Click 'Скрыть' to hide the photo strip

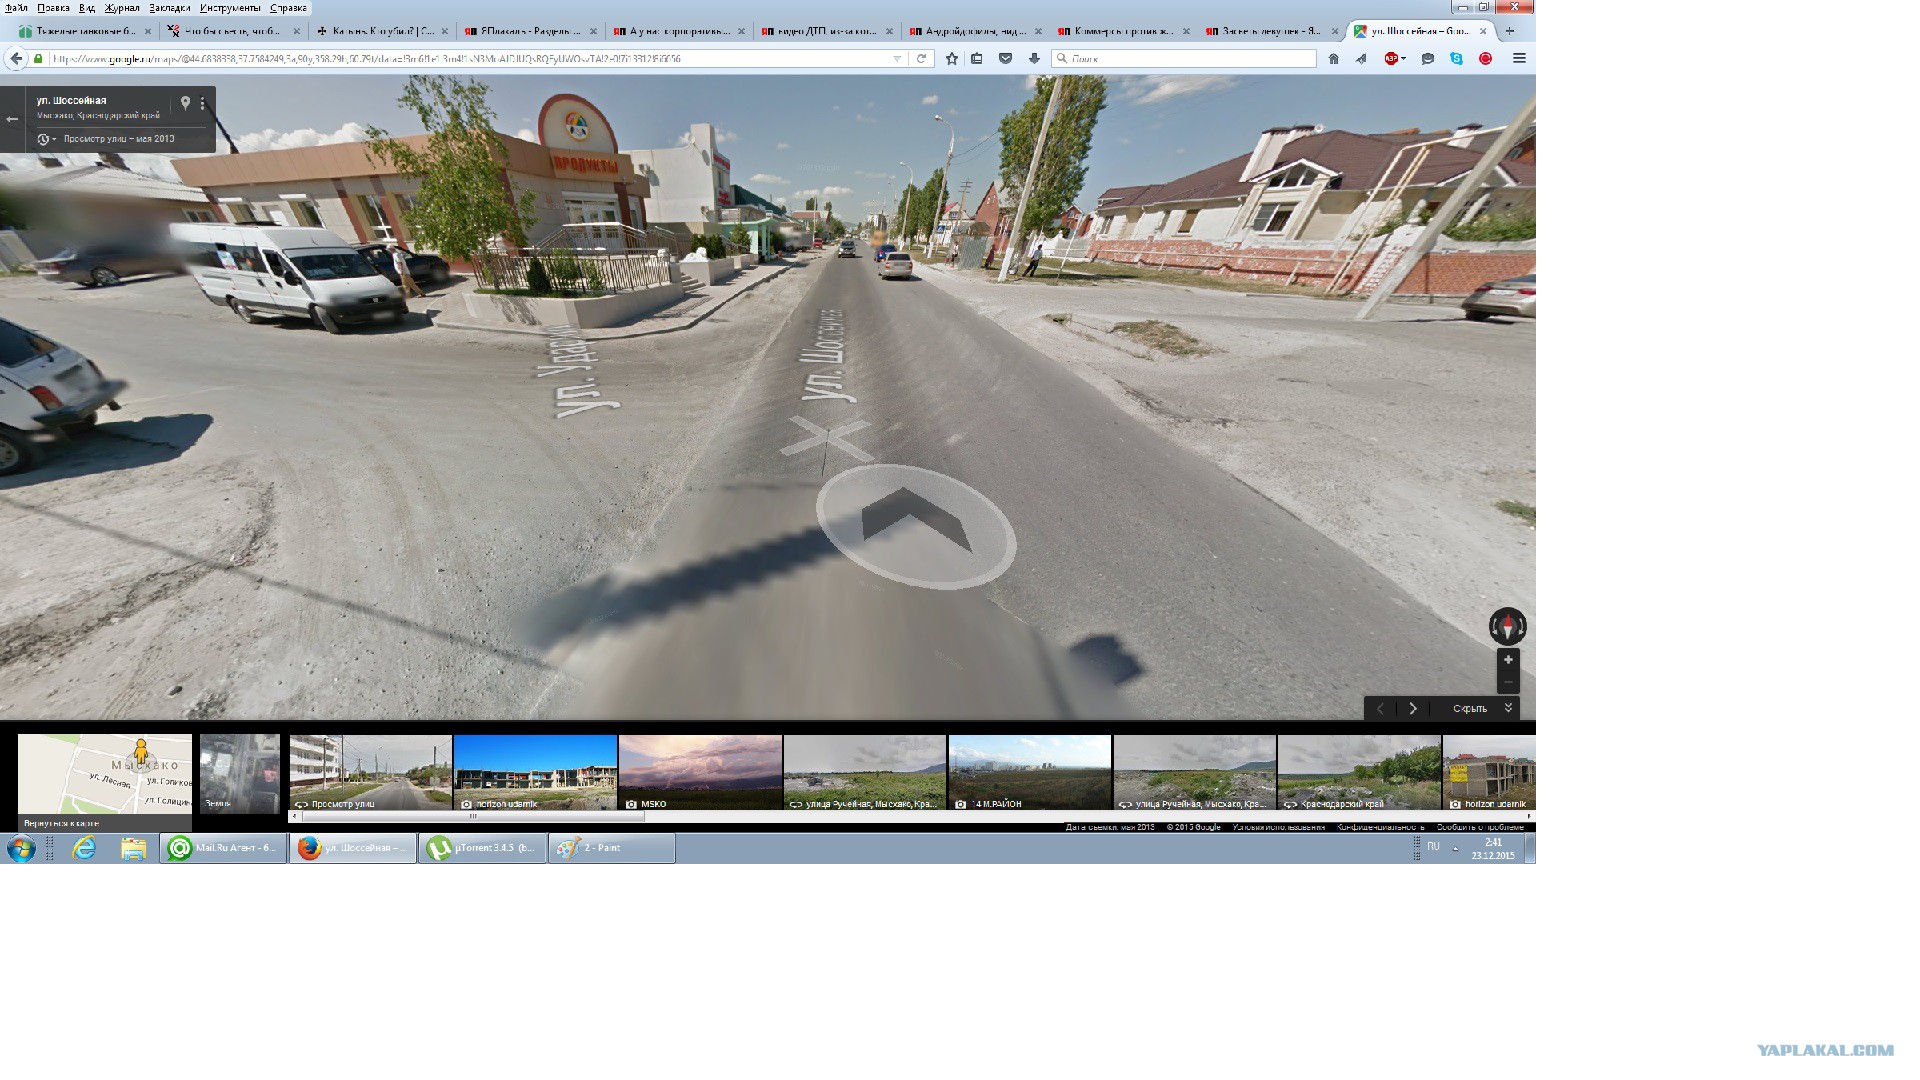1470,708
